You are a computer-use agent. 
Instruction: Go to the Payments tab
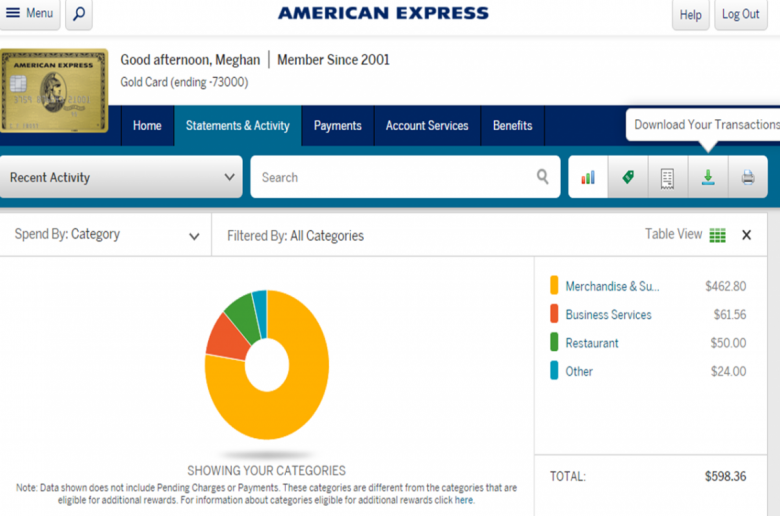pos(337,125)
